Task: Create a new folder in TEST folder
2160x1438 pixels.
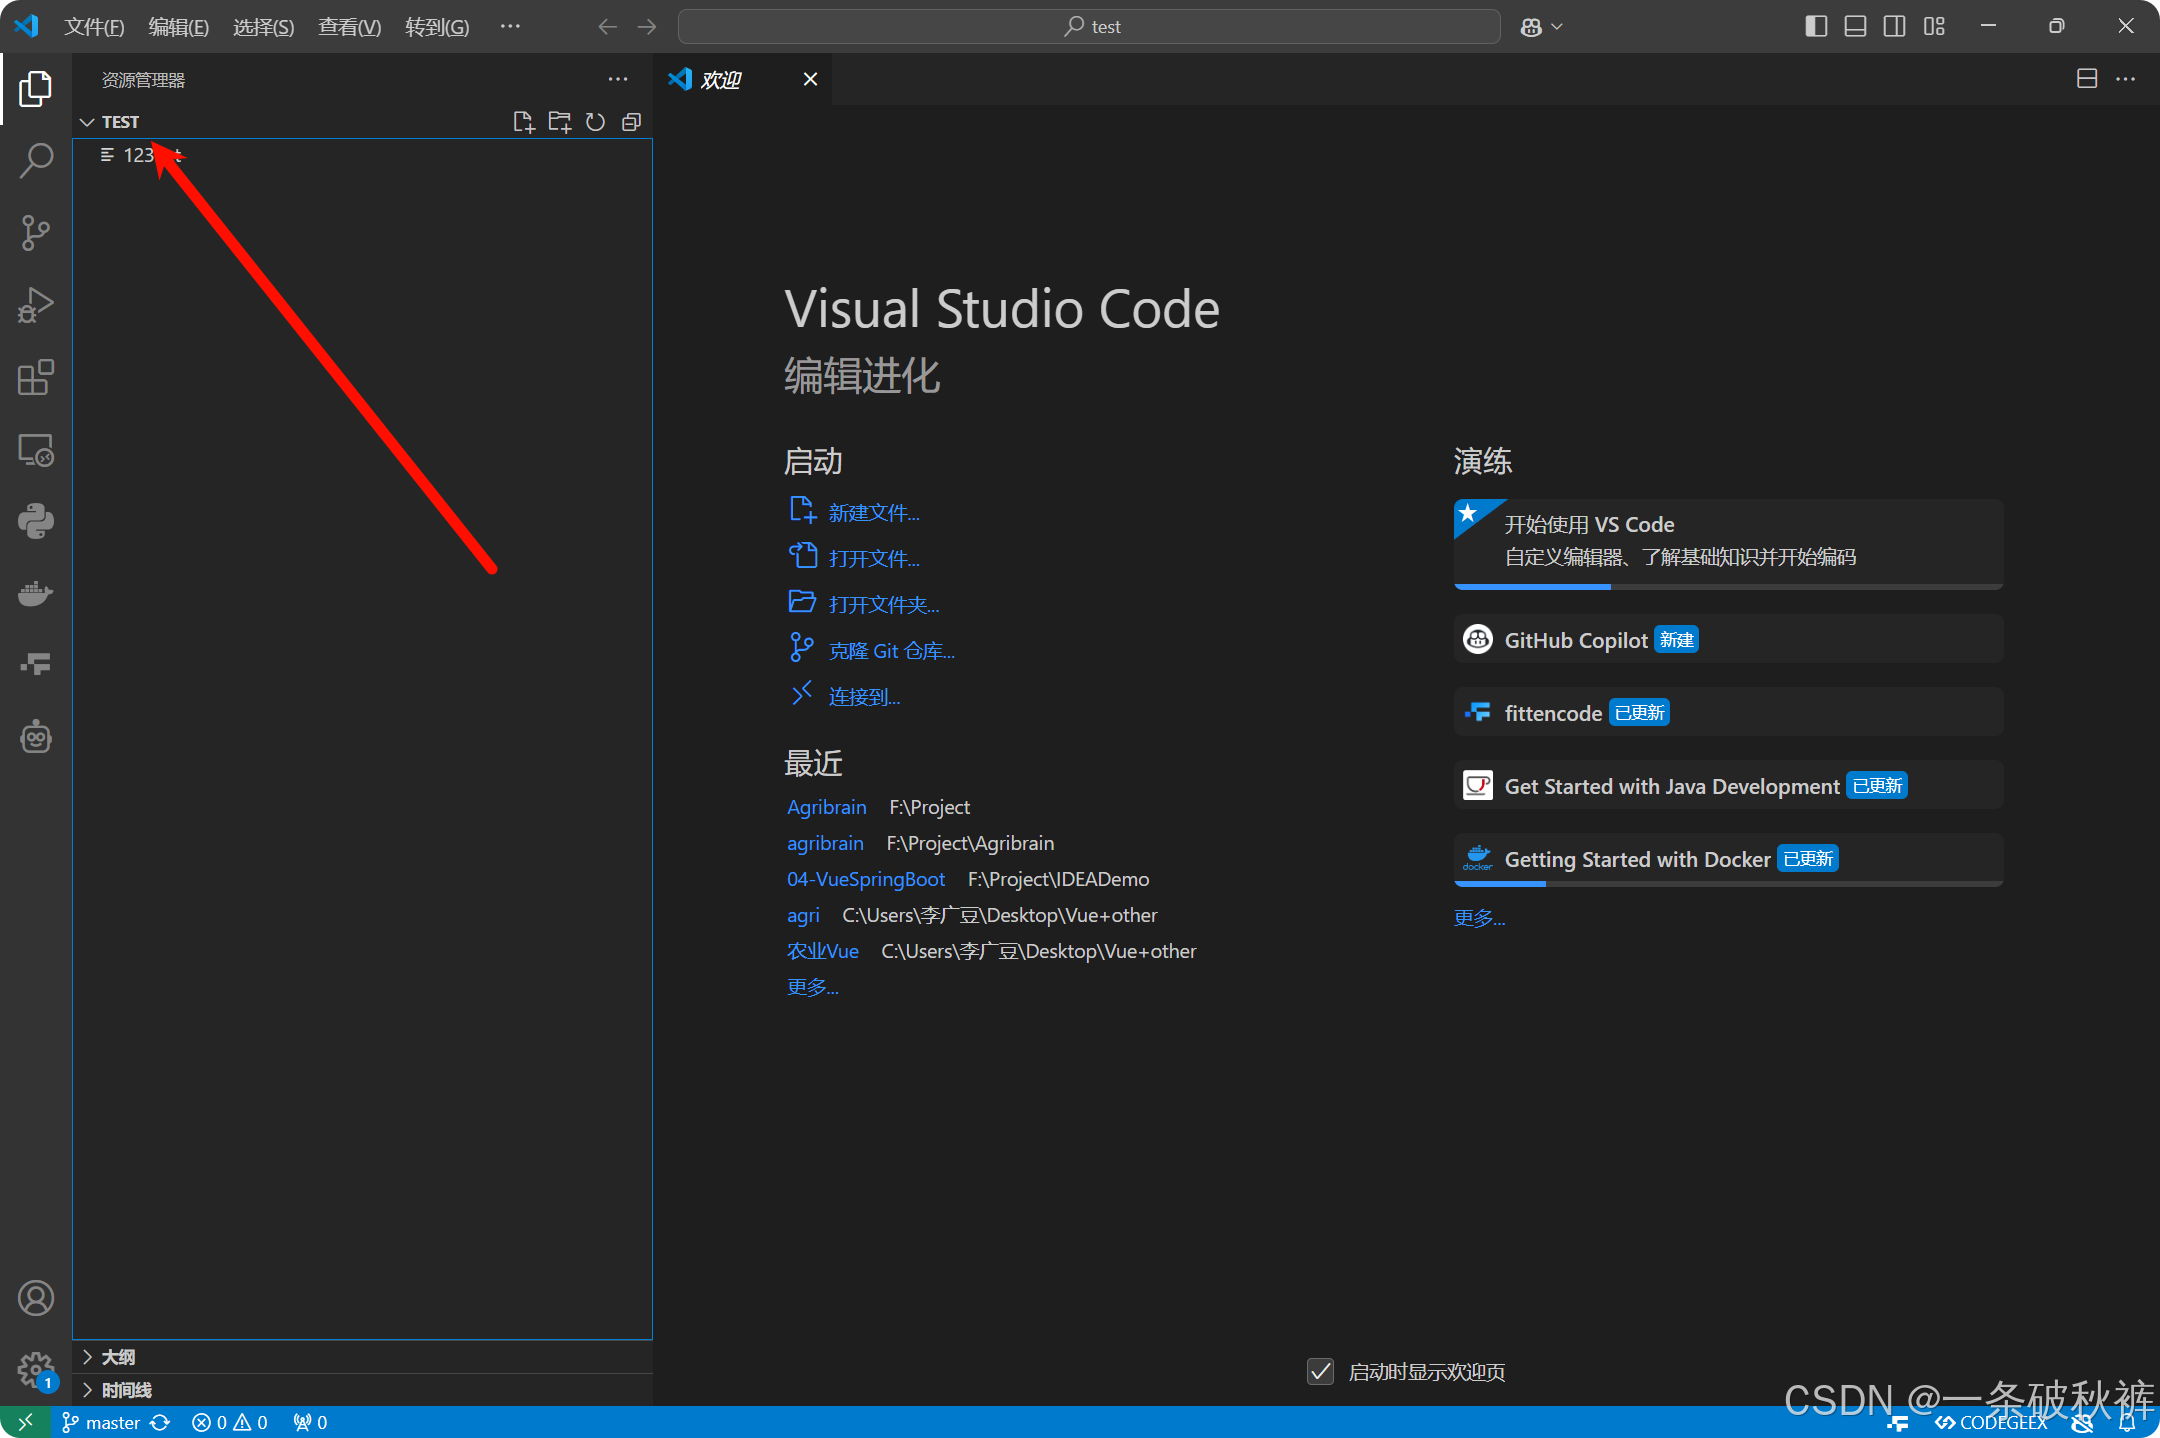Action: tap(559, 122)
